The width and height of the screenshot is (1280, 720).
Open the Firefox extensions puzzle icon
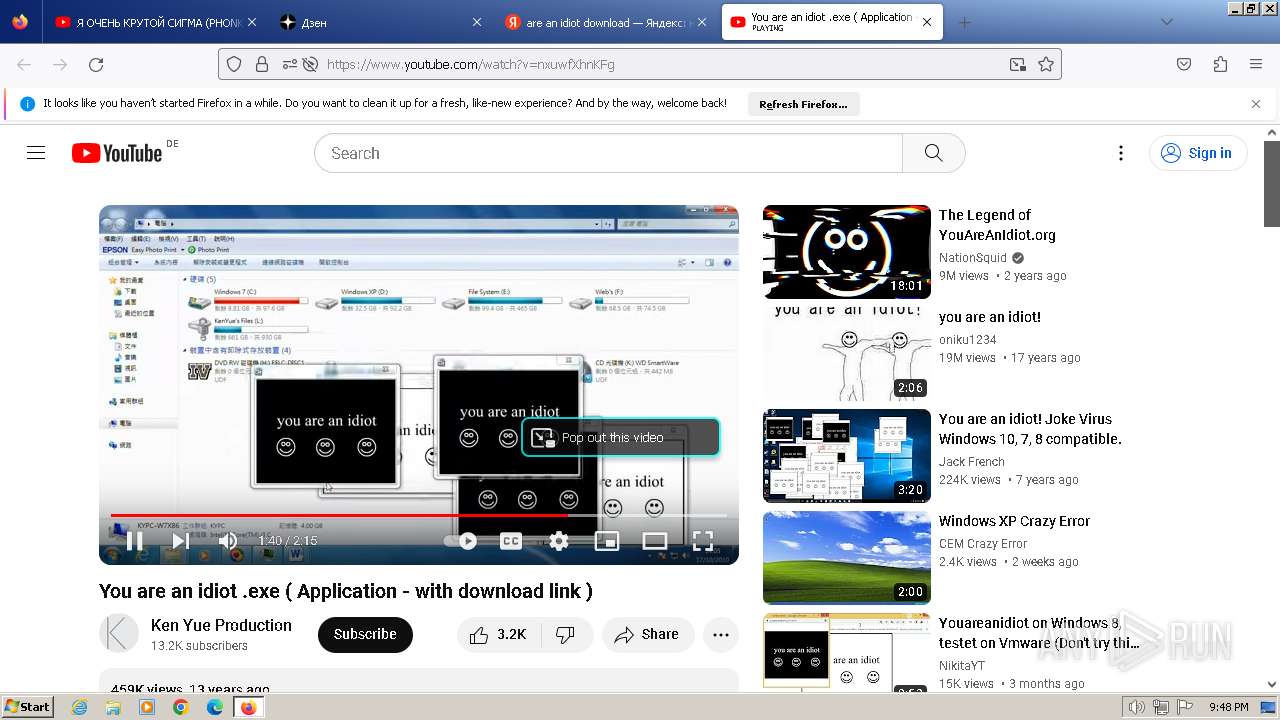click(1220, 64)
